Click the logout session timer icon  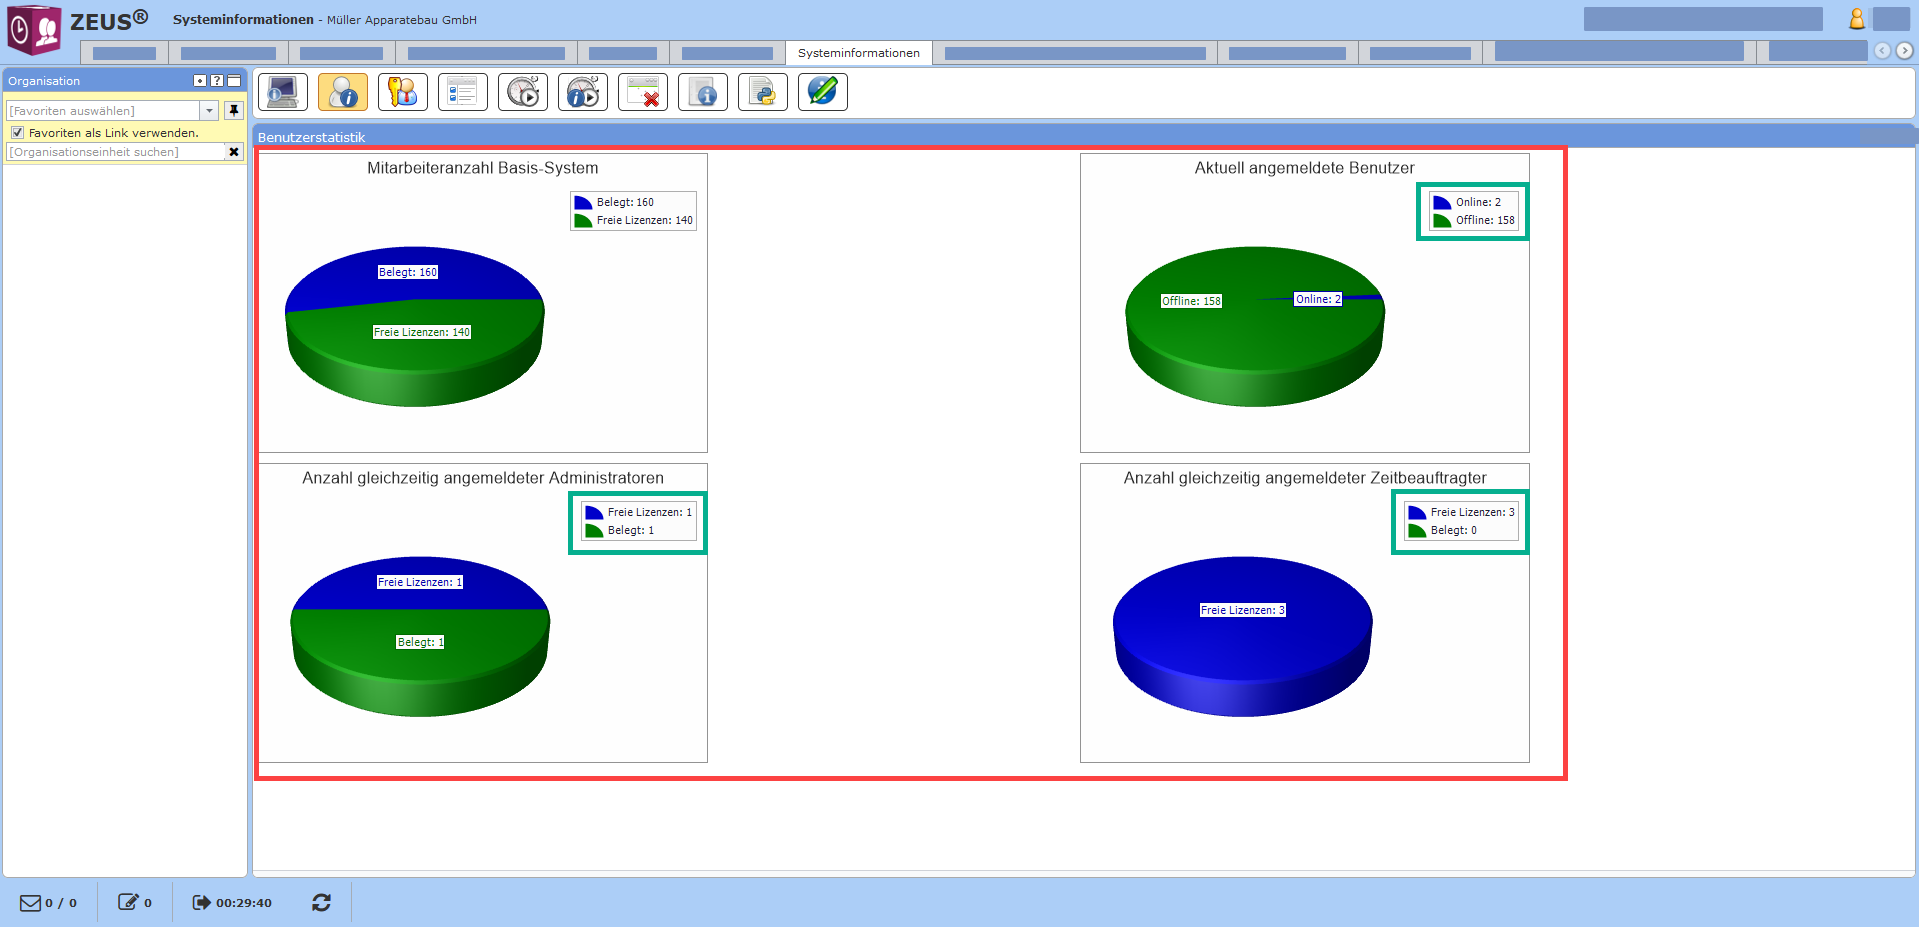point(201,903)
